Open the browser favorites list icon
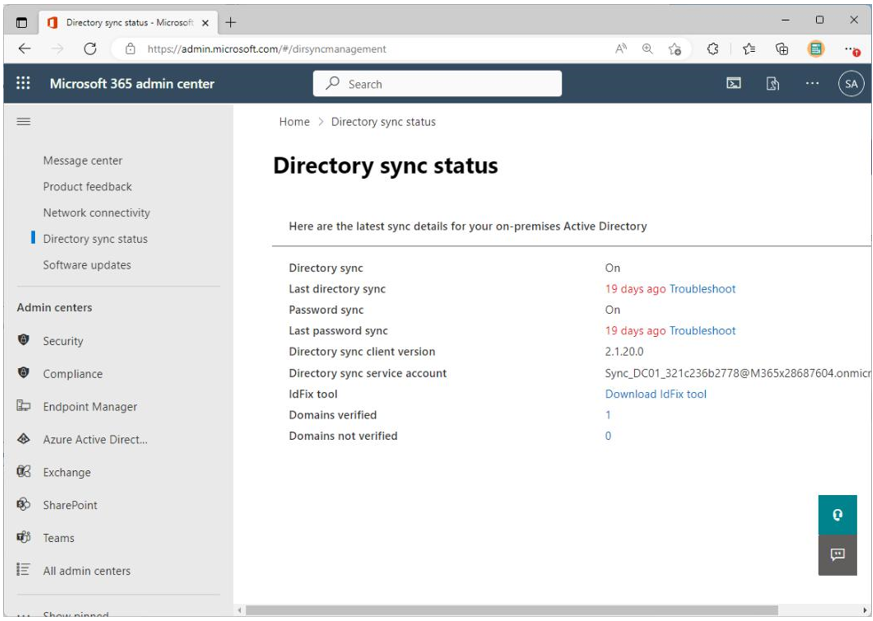Image resolution: width=873 pixels, height=621 pixels. tap(749, 49)
